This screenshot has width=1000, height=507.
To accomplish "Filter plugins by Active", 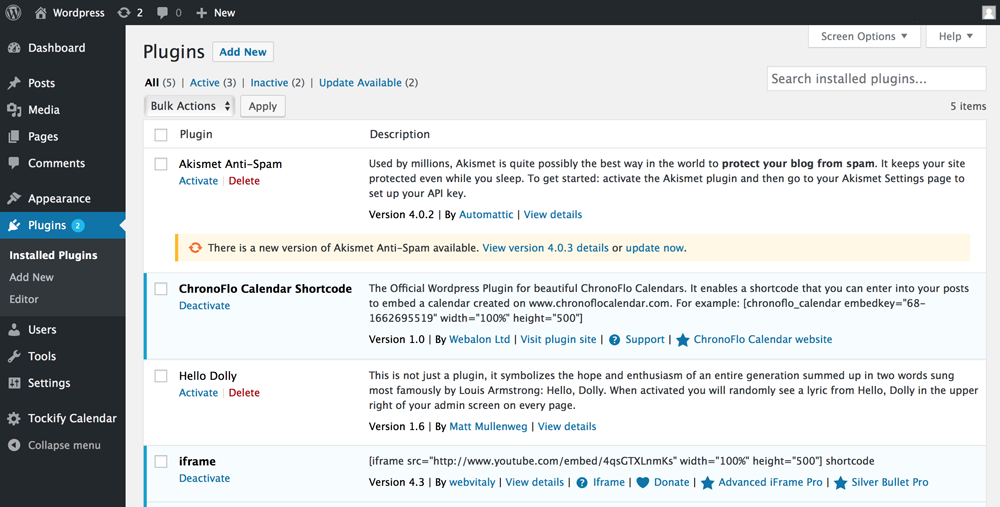I will (x=205, y=83).
